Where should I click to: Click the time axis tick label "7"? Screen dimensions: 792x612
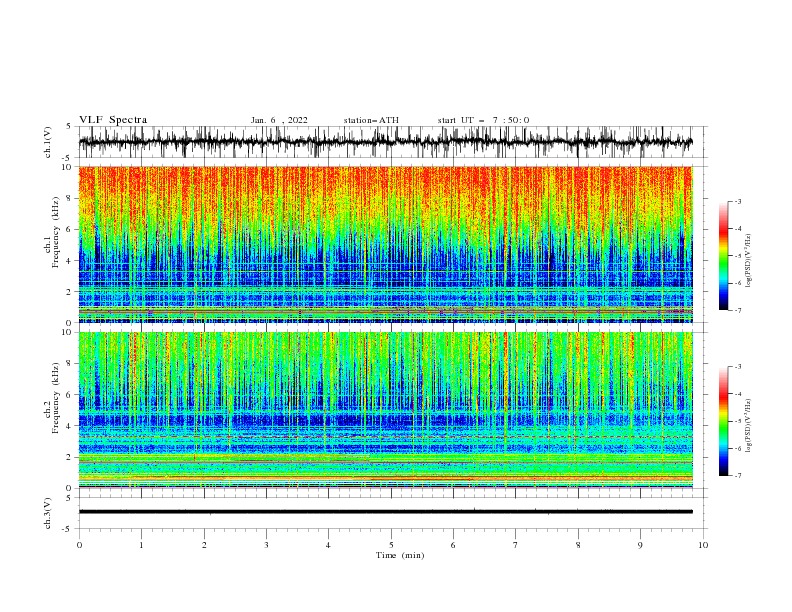pos(516,545)
